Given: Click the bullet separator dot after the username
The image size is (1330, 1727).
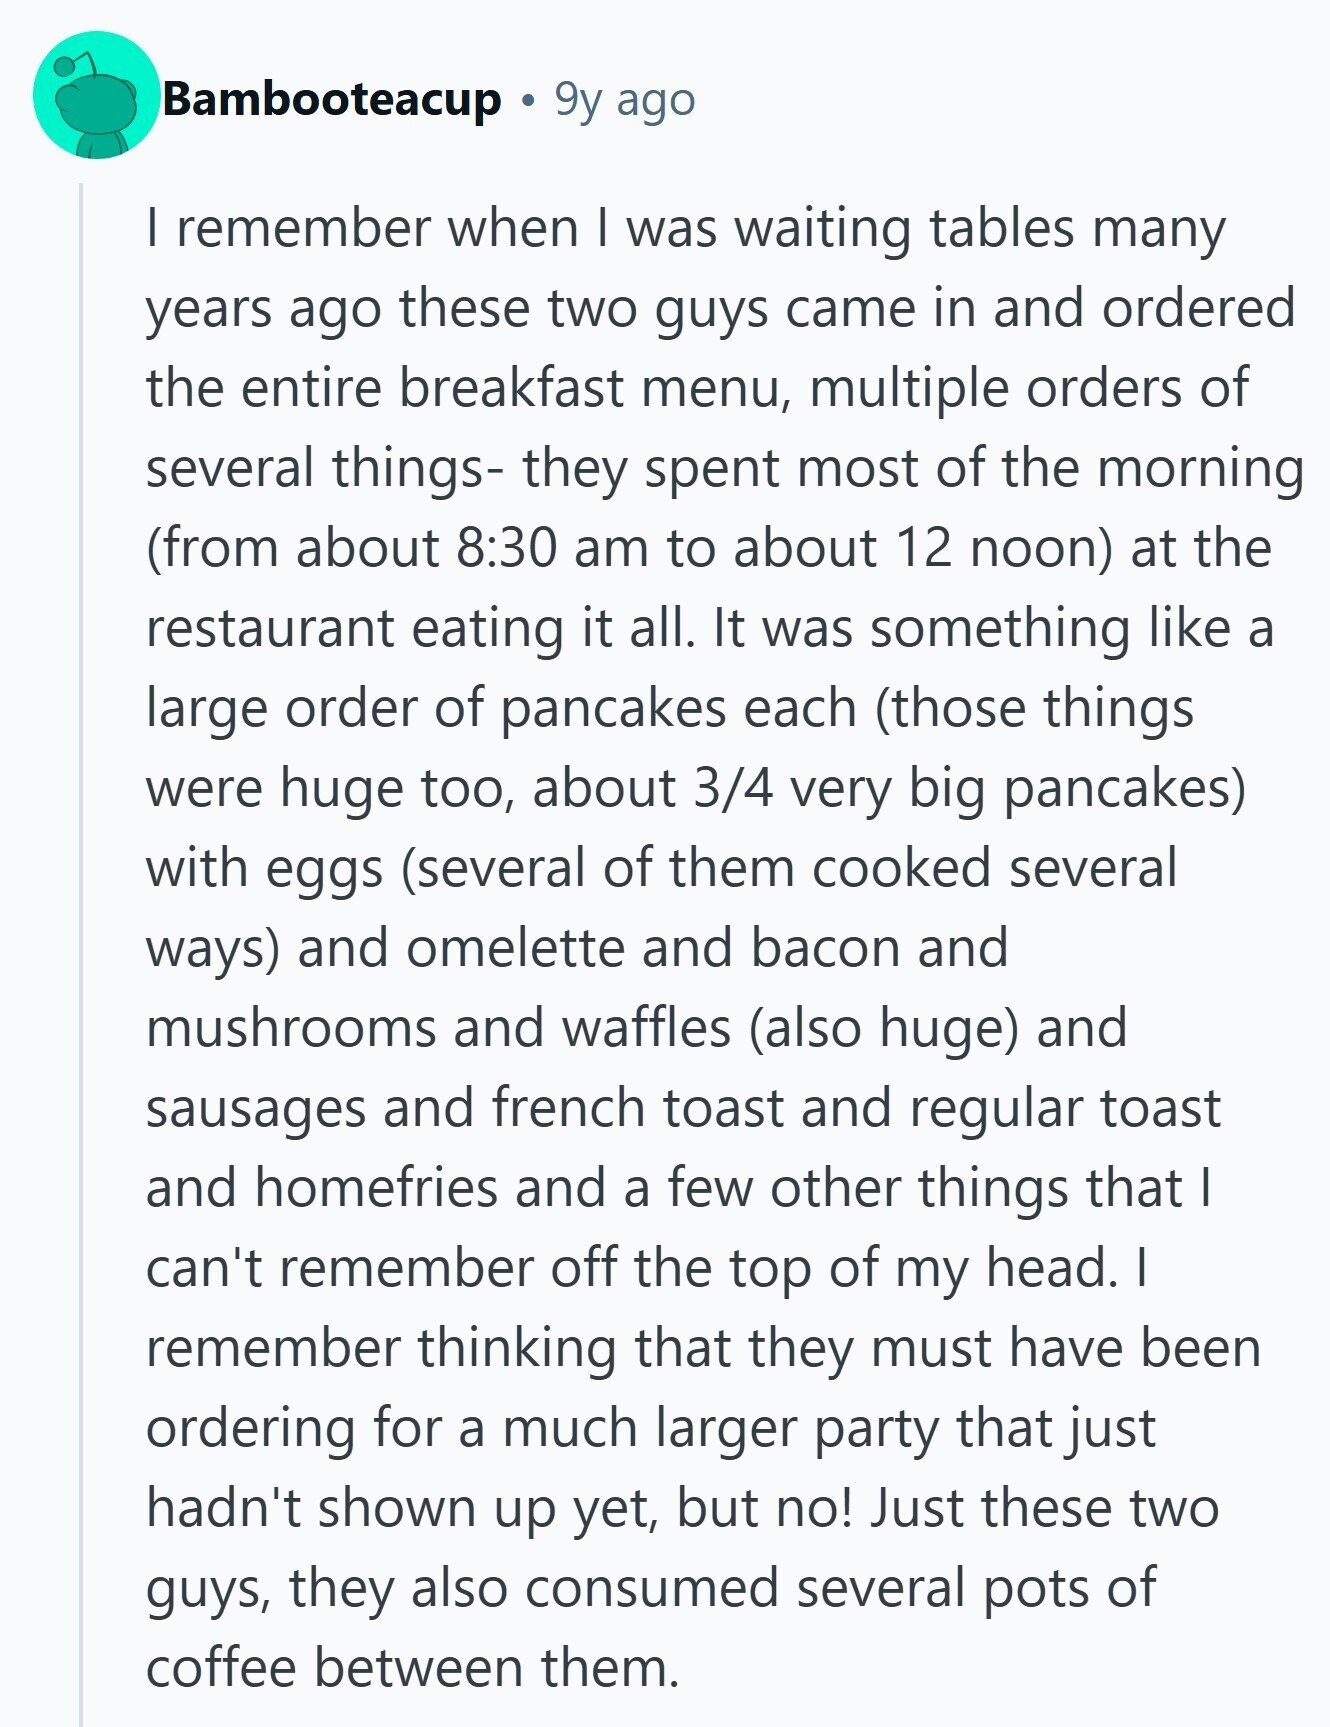Looking at the screenshot, I should coord(527,100).
